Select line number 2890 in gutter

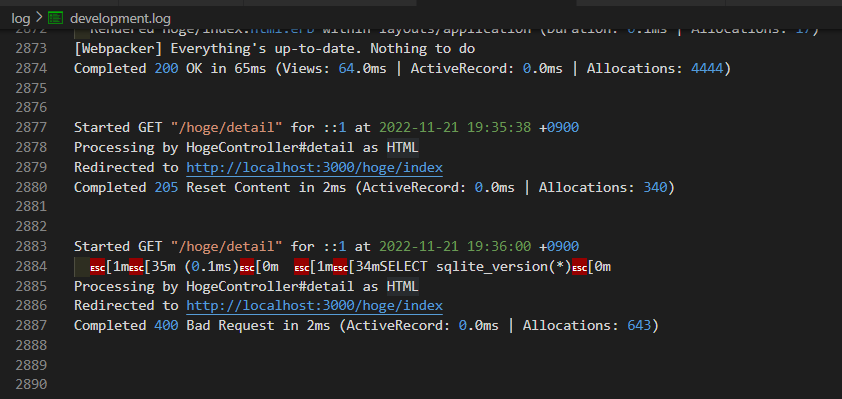(32, 385)
